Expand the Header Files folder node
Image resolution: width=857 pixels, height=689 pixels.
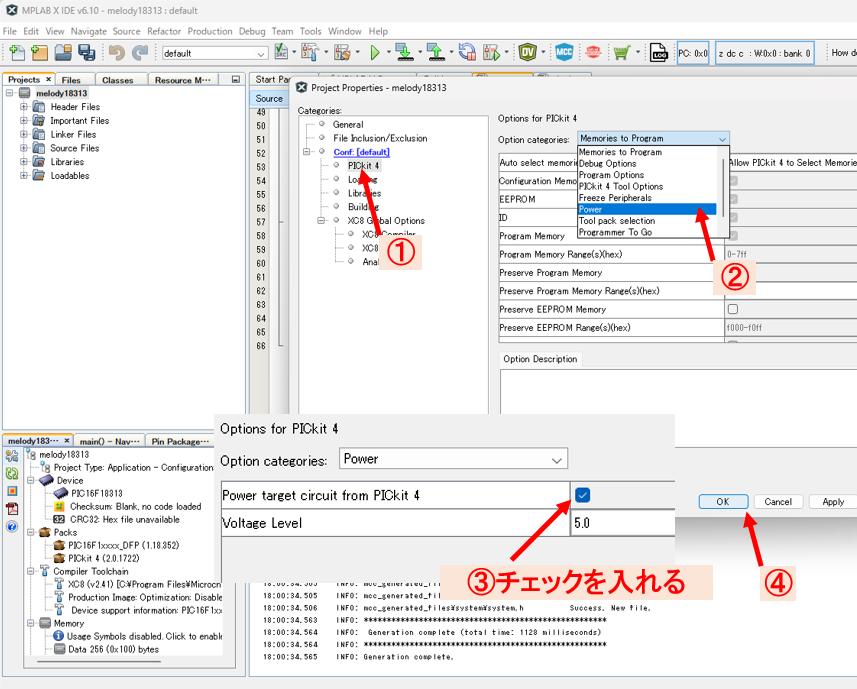tap(25, 107)
